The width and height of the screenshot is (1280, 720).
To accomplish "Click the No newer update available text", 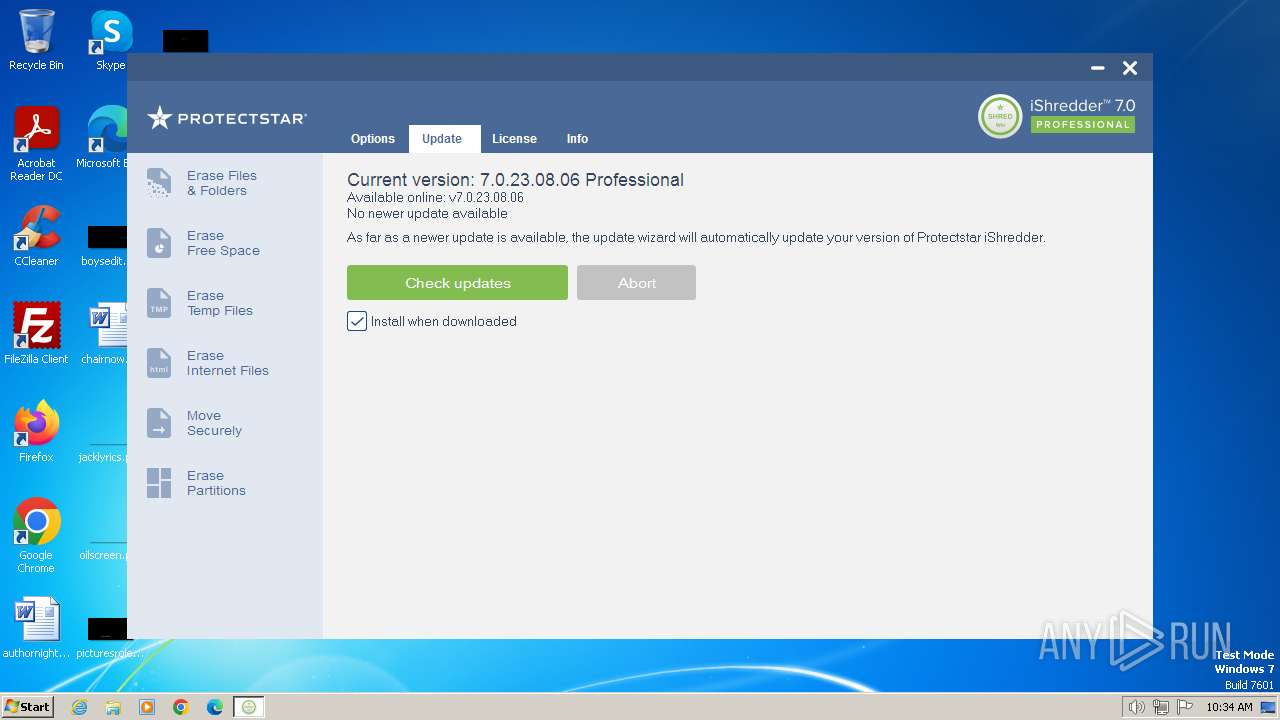I will pos(427,214).
